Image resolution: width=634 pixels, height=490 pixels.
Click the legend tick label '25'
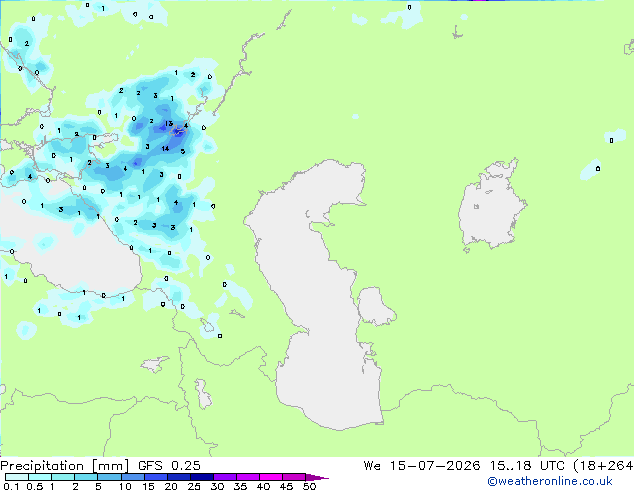pos(194,486)
